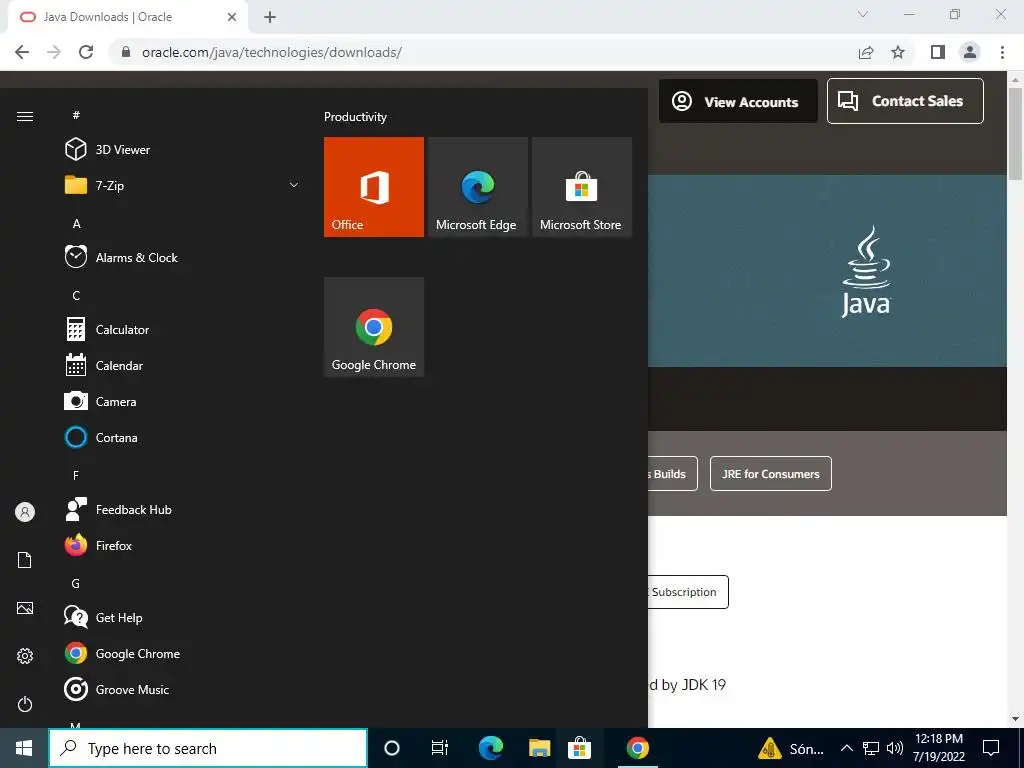Screen dimensions: 1024x768
Task: Click the JRE for Consumers button
Action: point(771,474)
